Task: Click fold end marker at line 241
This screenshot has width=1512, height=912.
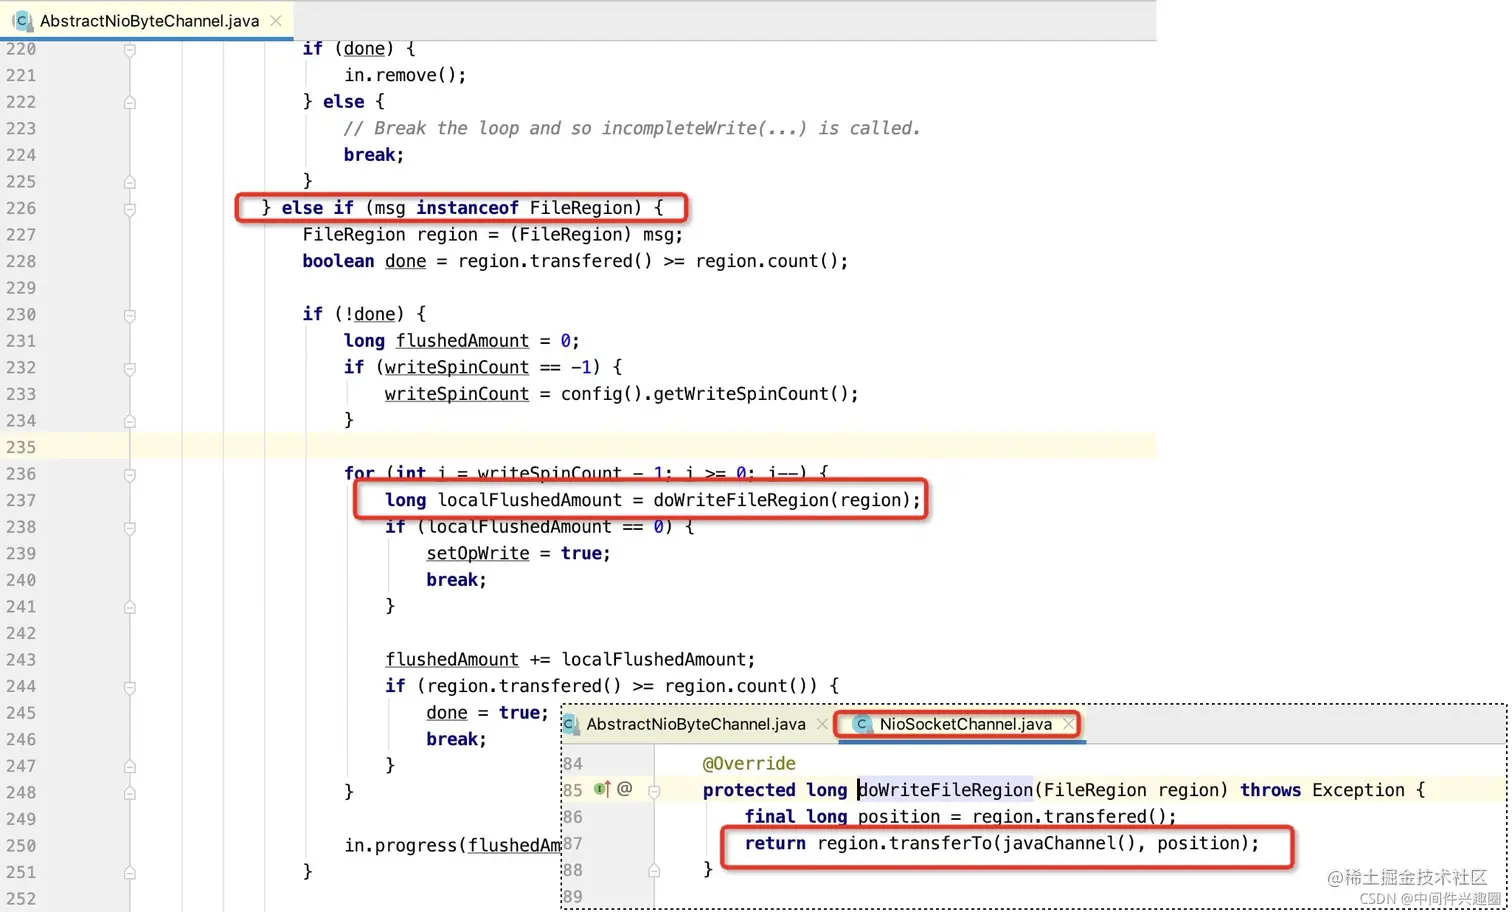Action: (x=130, y=607)
